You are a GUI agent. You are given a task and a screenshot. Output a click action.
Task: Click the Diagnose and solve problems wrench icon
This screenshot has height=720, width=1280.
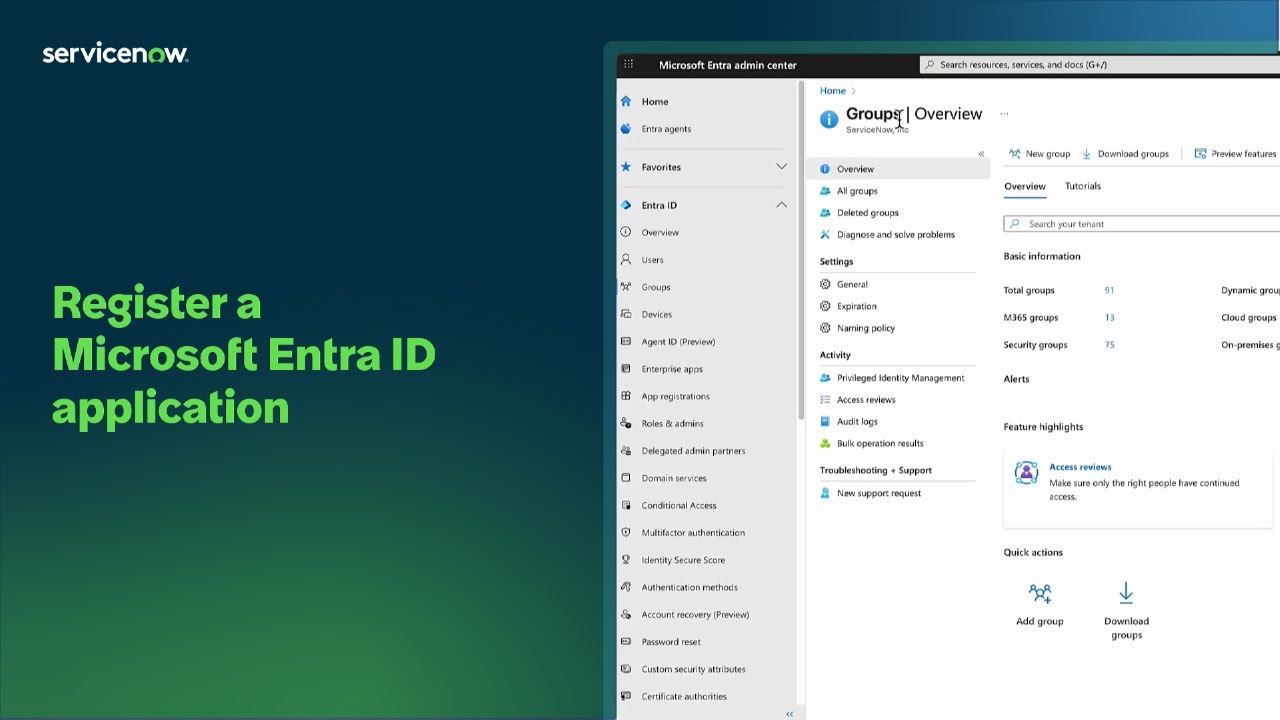point(825,235)
